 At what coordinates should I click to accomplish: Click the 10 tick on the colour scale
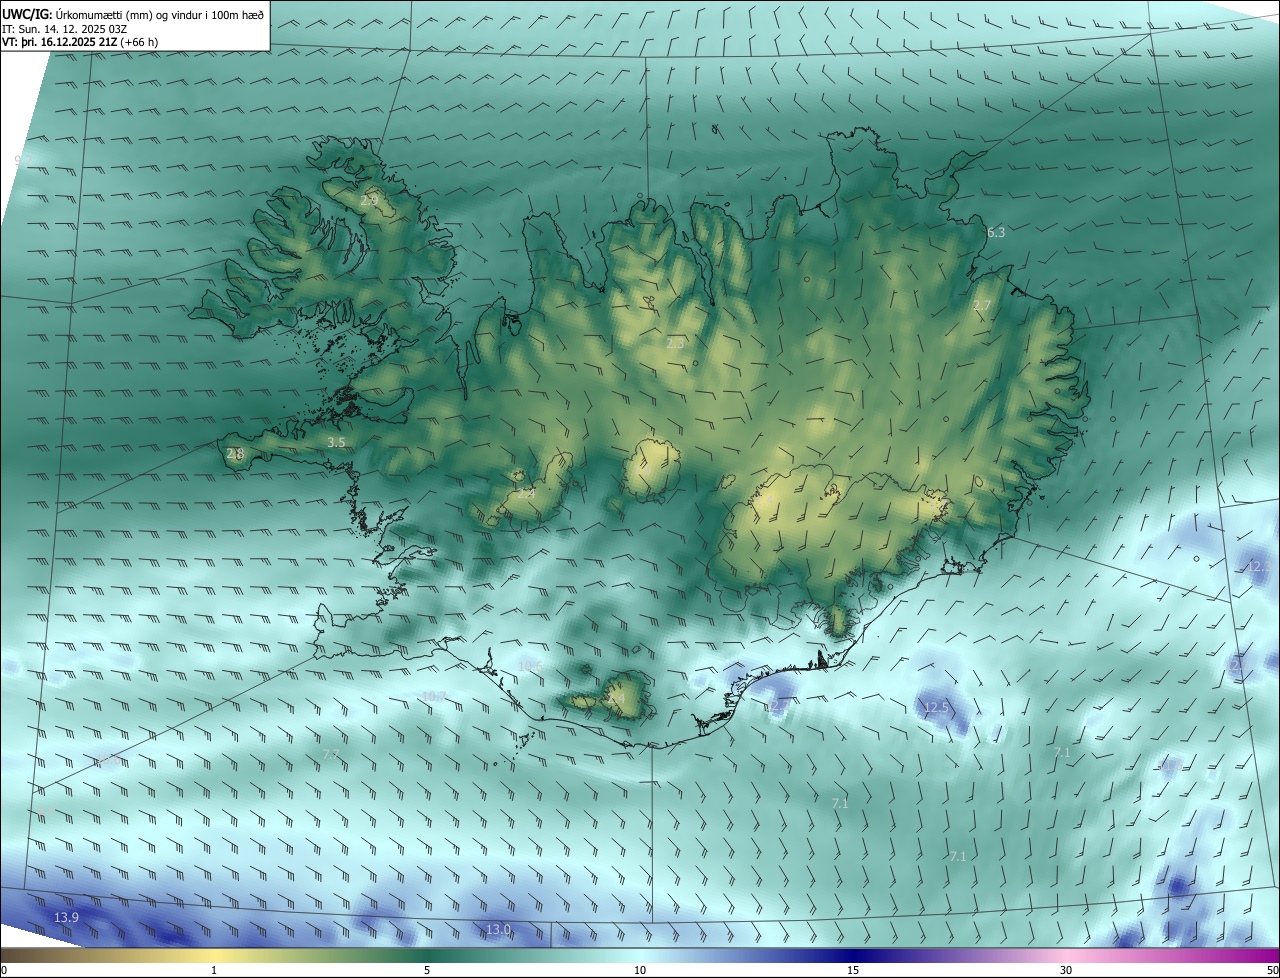[640, 970]
